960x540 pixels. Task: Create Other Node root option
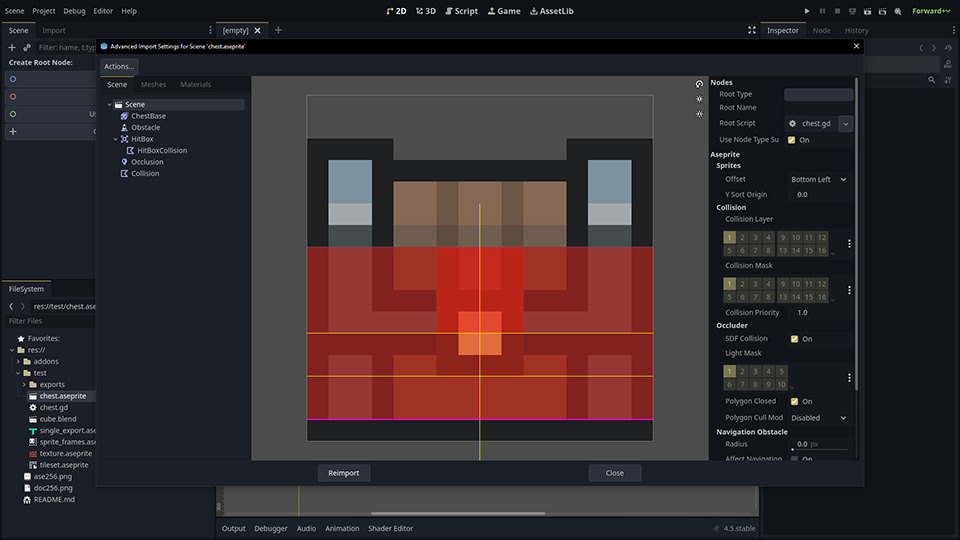(50, 131)
